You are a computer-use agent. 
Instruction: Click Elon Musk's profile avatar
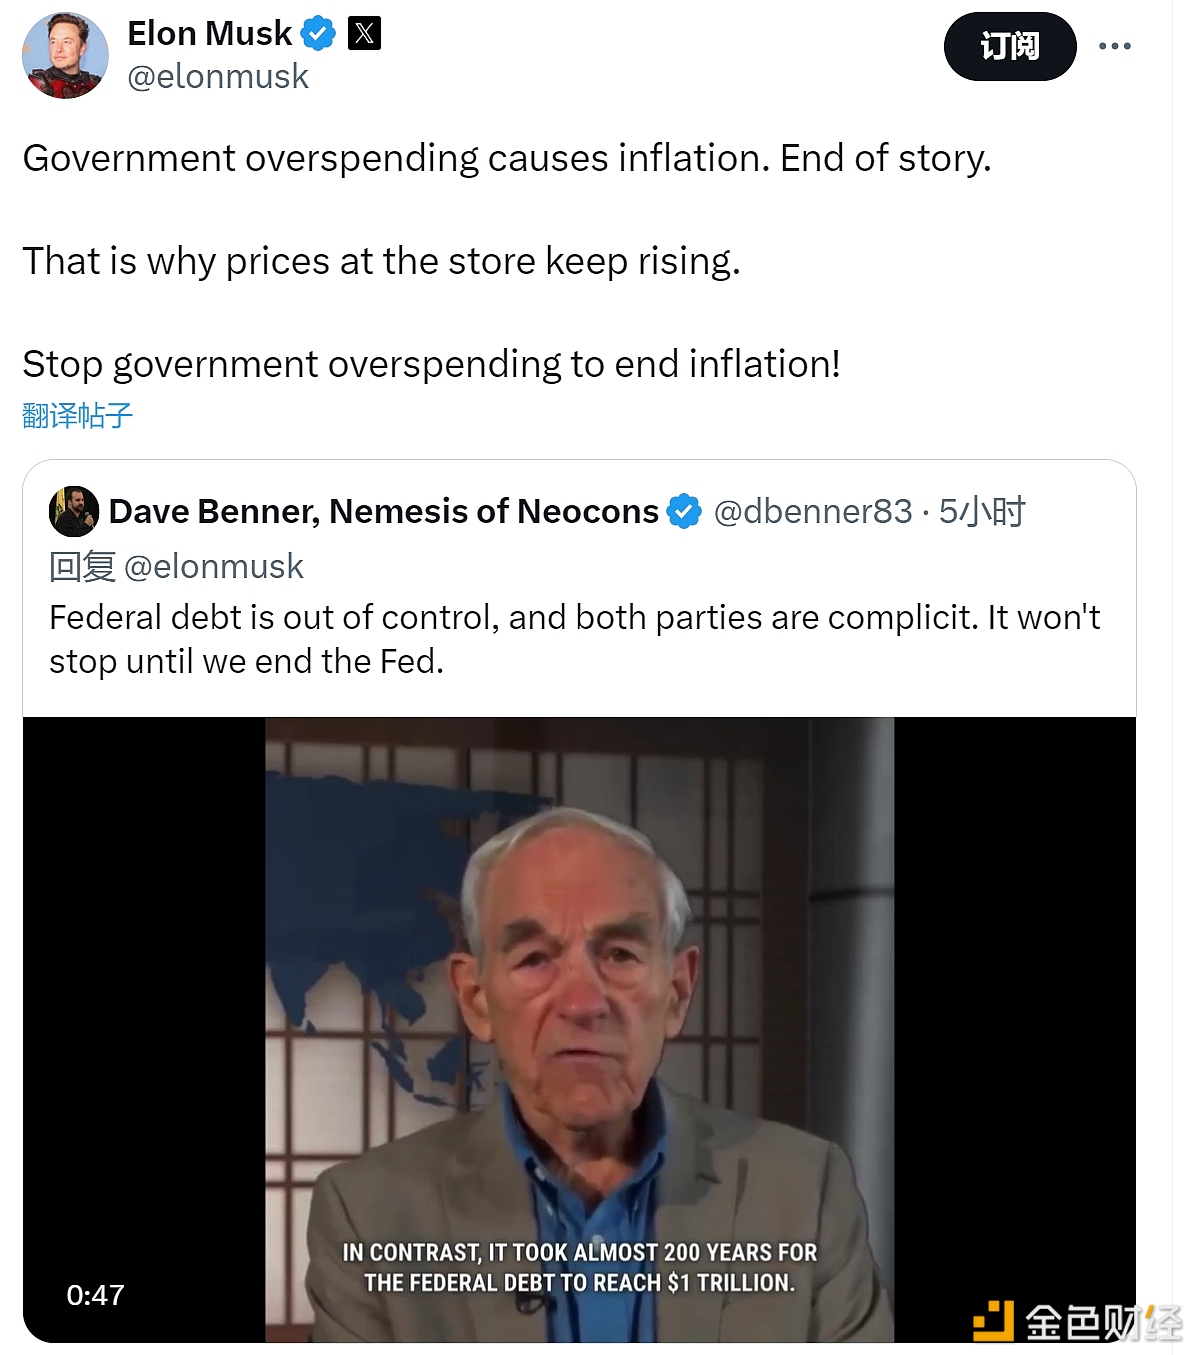point(65,55)
